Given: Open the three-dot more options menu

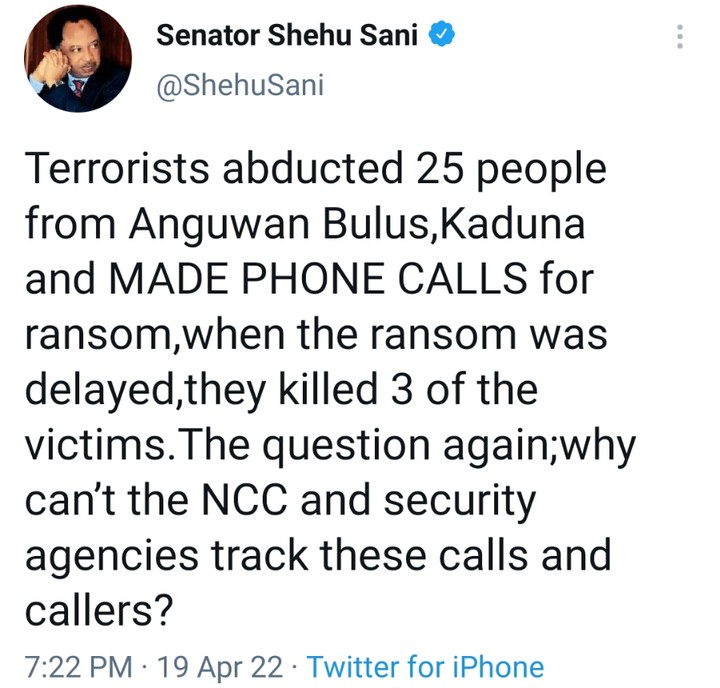Looking at the screenshot, I should [680, 36].
